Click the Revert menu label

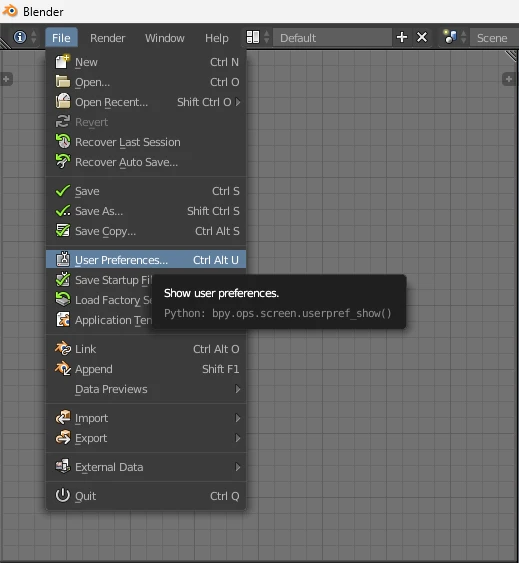[91, 122]
